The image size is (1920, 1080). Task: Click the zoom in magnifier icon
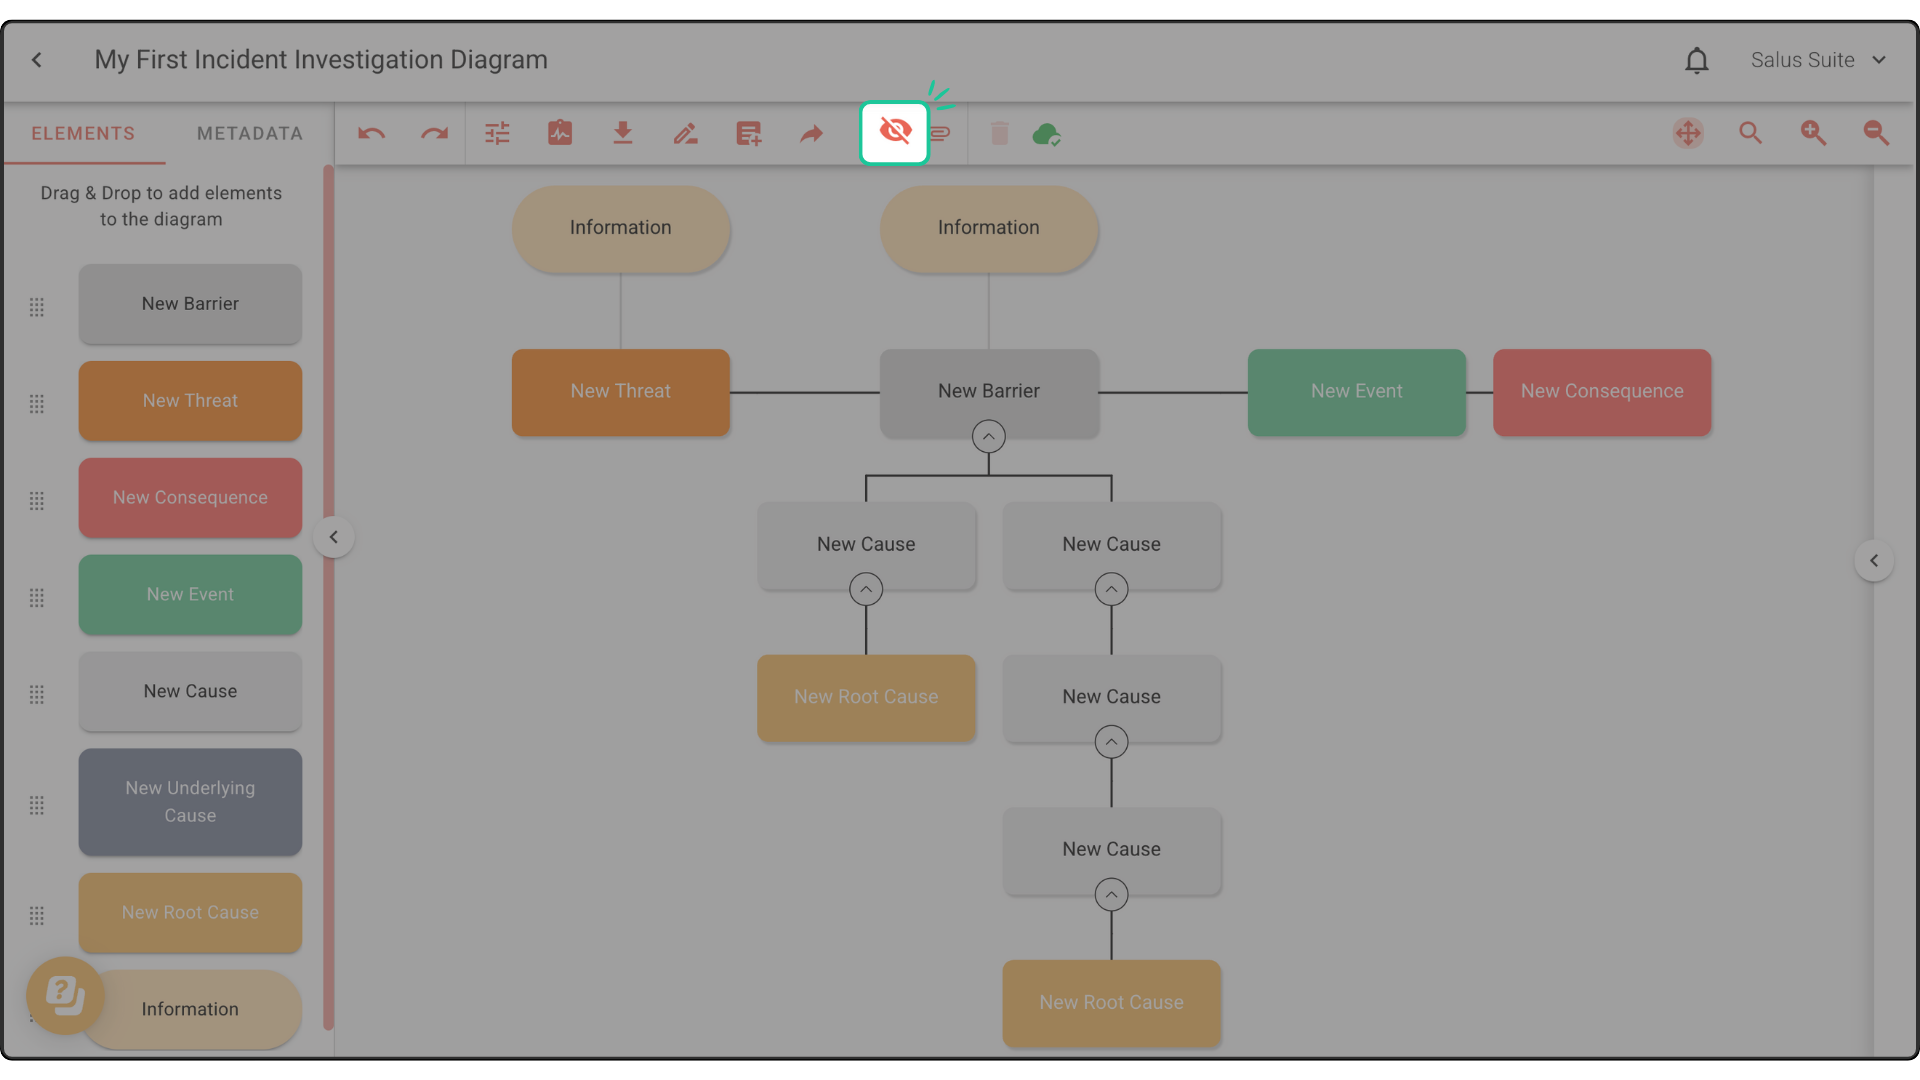click(1813, 133)
